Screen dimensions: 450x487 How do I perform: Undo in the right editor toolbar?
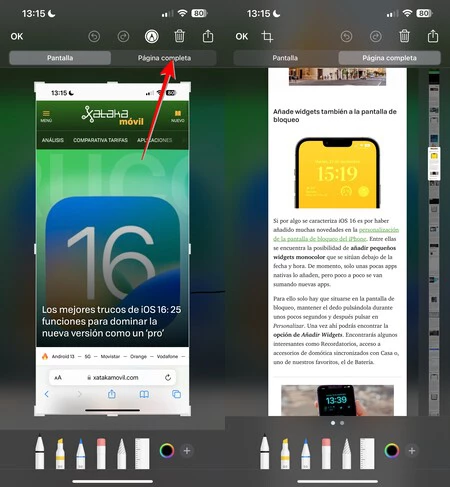(x=346, y=36)
